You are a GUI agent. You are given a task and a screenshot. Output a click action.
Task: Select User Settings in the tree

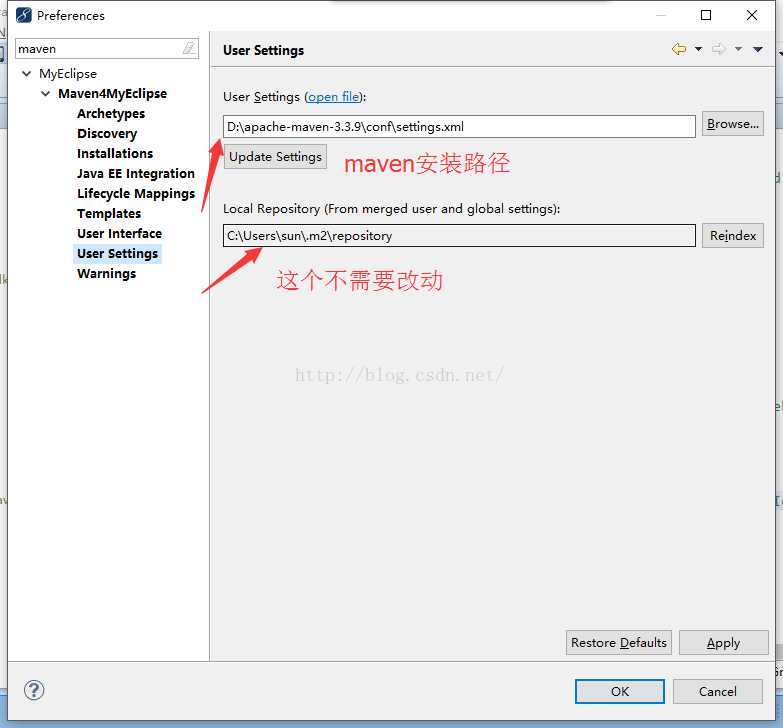(x=117, y=254)
